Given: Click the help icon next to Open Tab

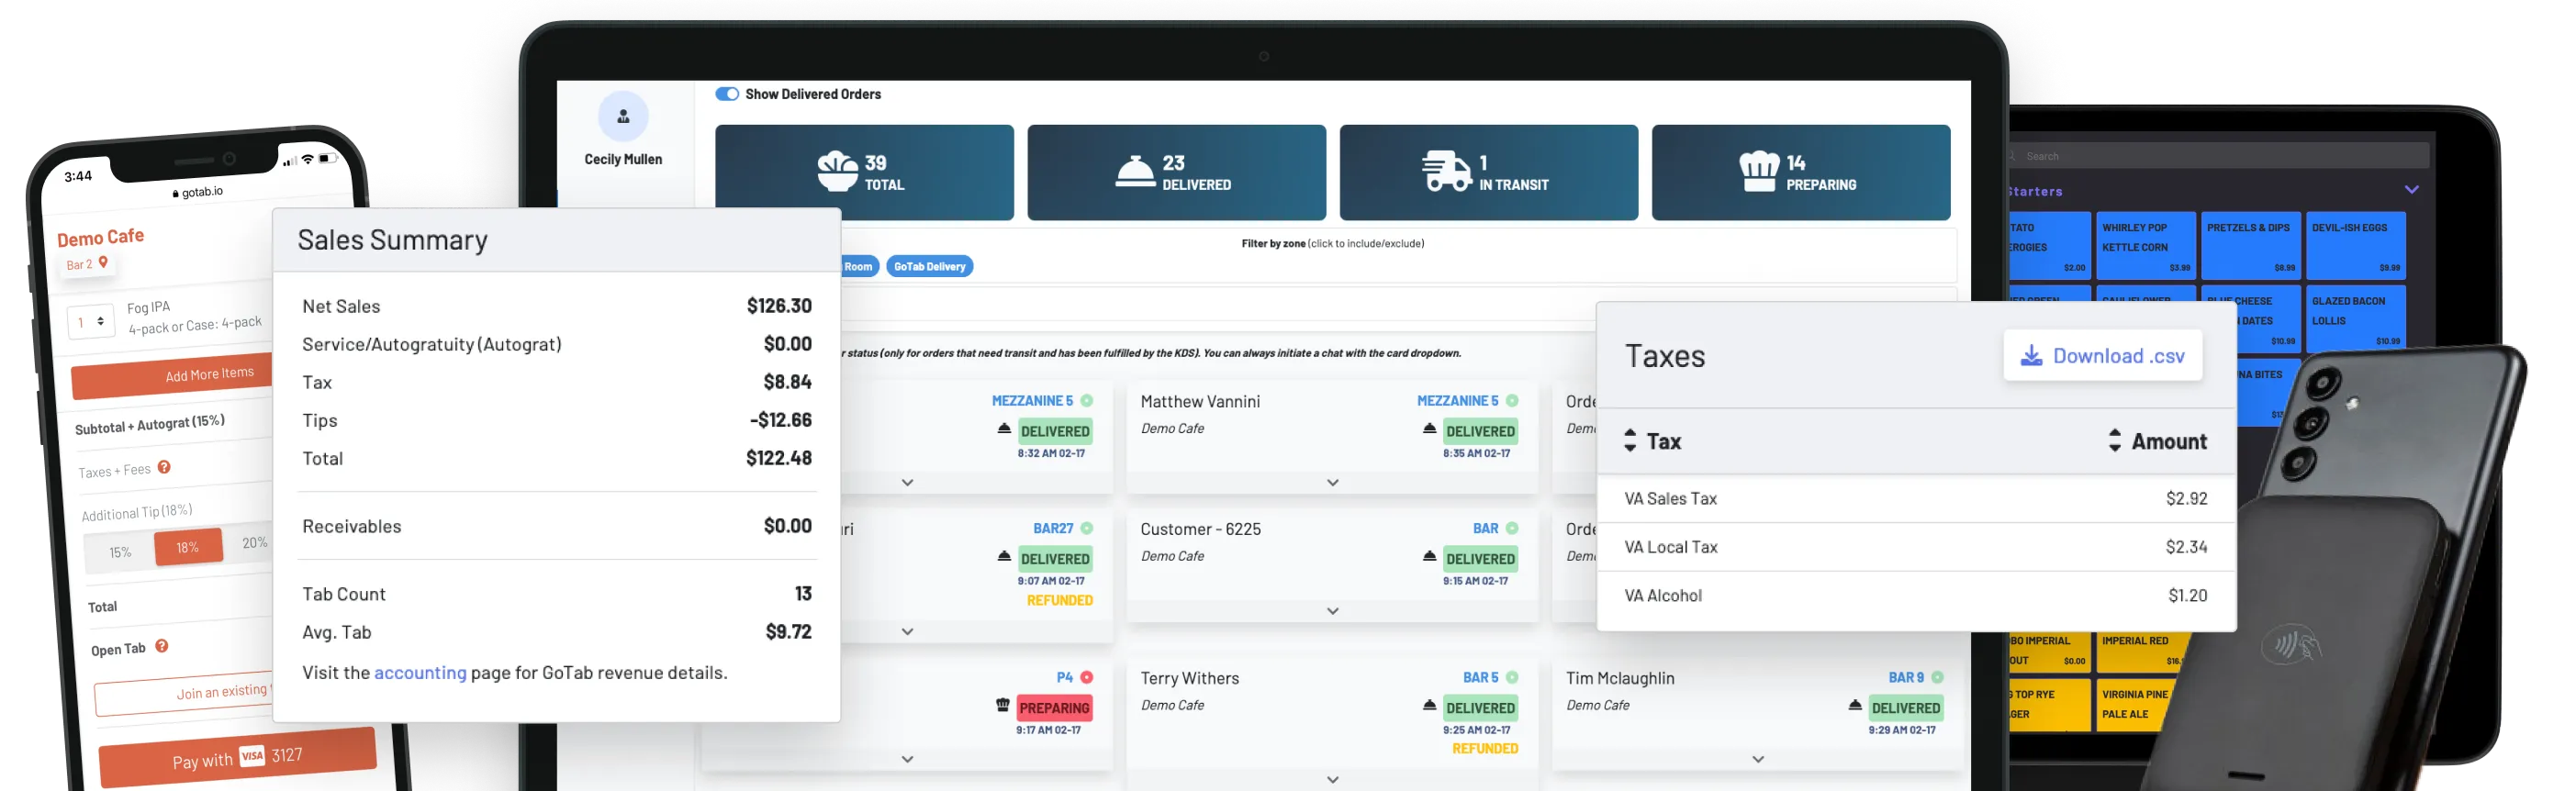Looking at the screenshot, I should point(162,646).
